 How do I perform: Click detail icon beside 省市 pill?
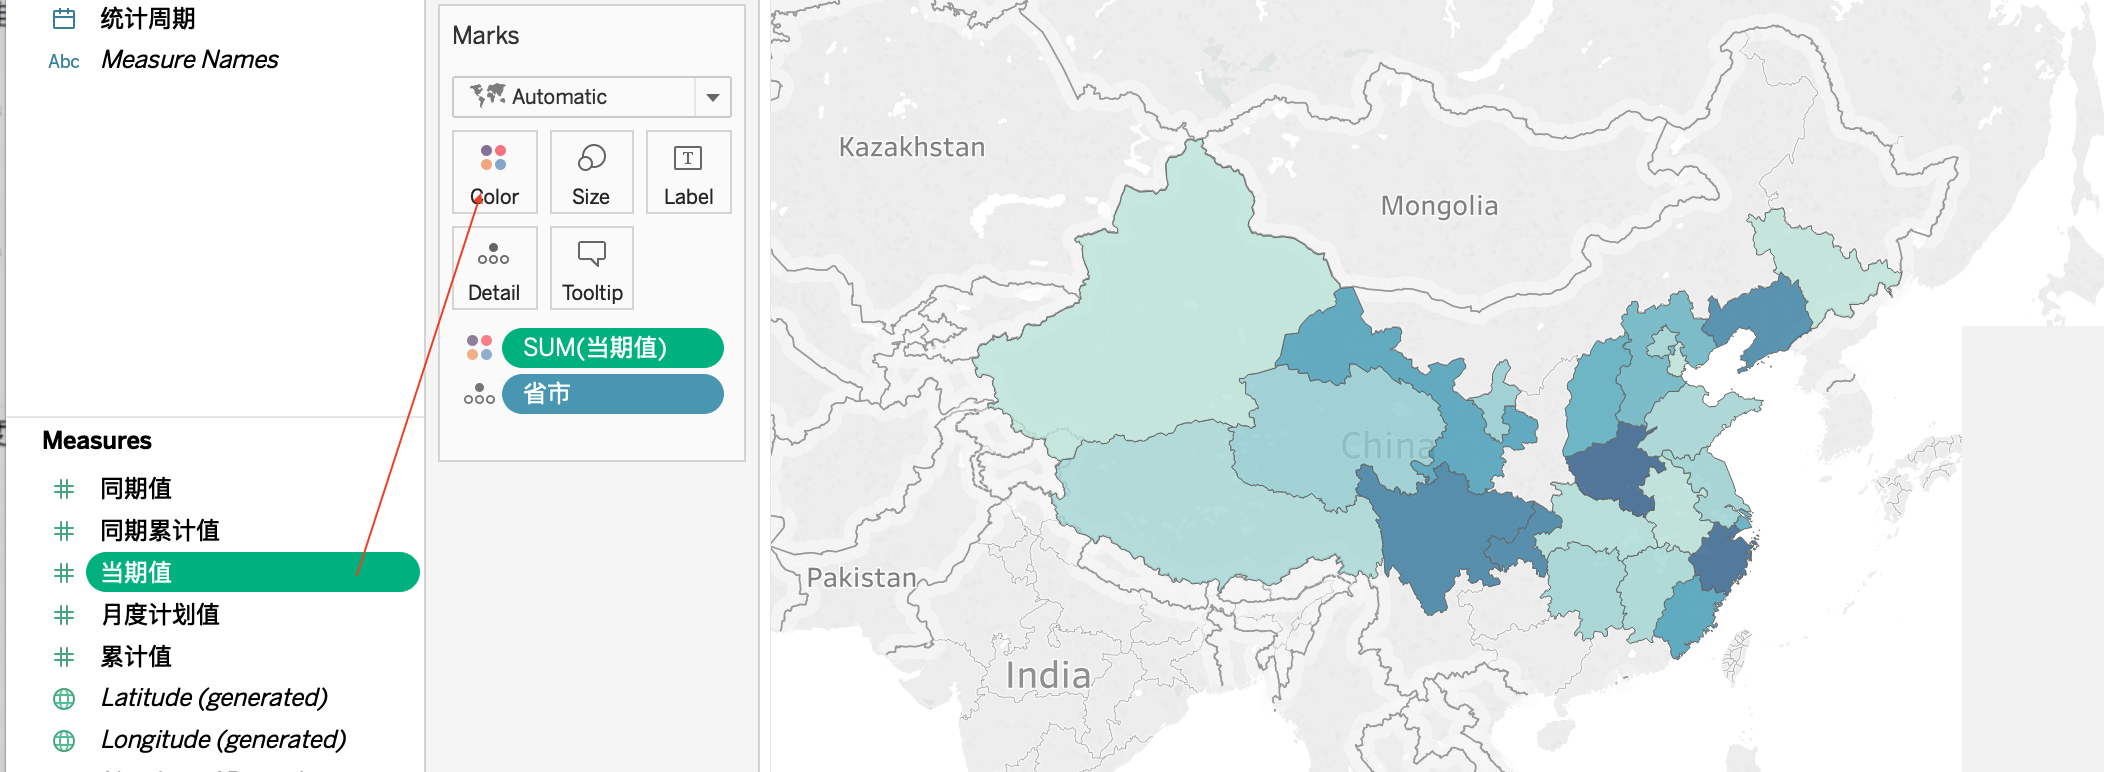[479, 394]
